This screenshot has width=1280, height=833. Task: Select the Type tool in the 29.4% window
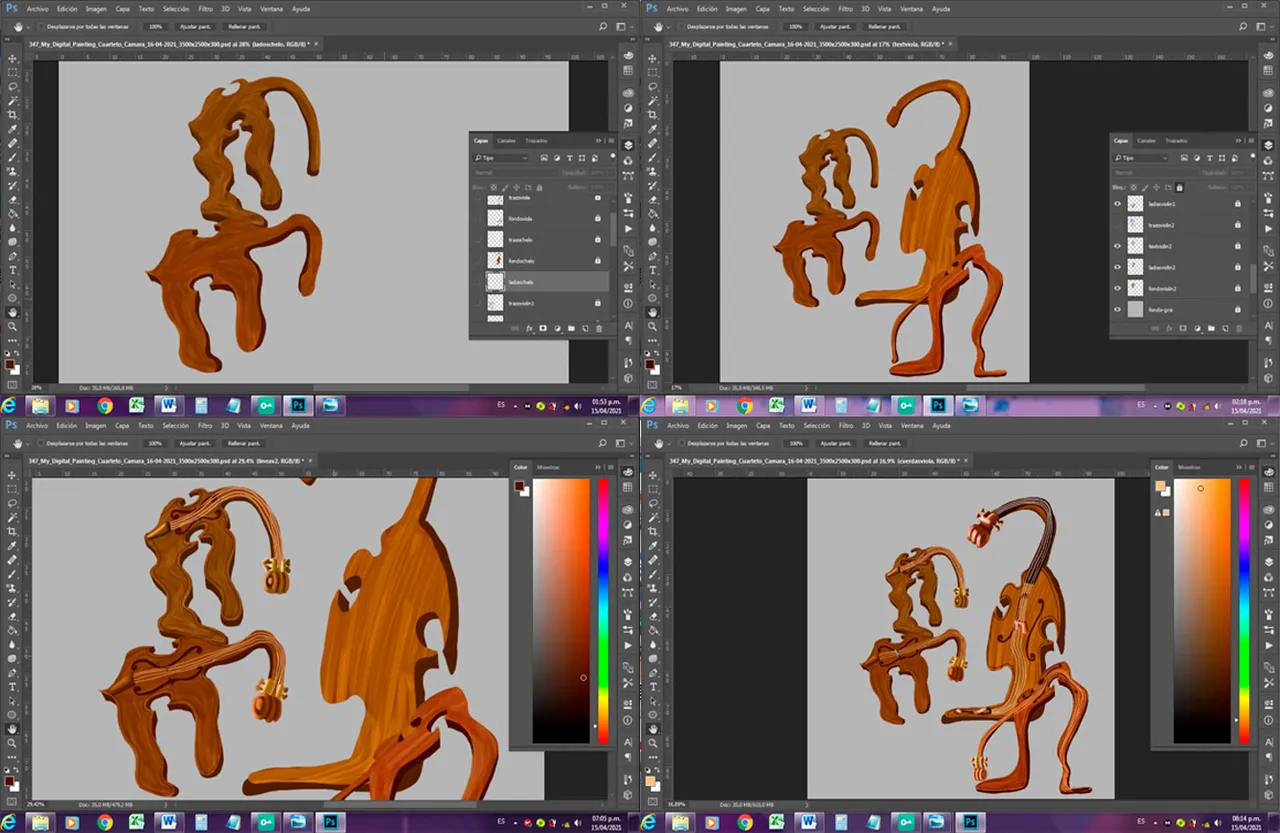pos(13,687)
